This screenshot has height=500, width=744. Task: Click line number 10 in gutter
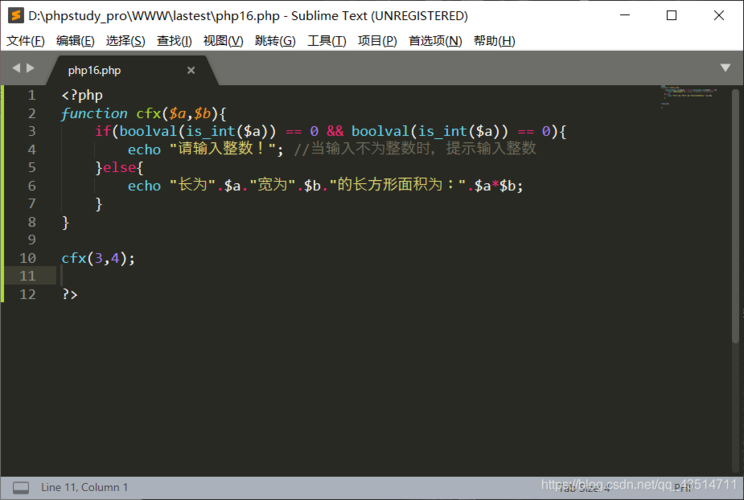point(28,258)
